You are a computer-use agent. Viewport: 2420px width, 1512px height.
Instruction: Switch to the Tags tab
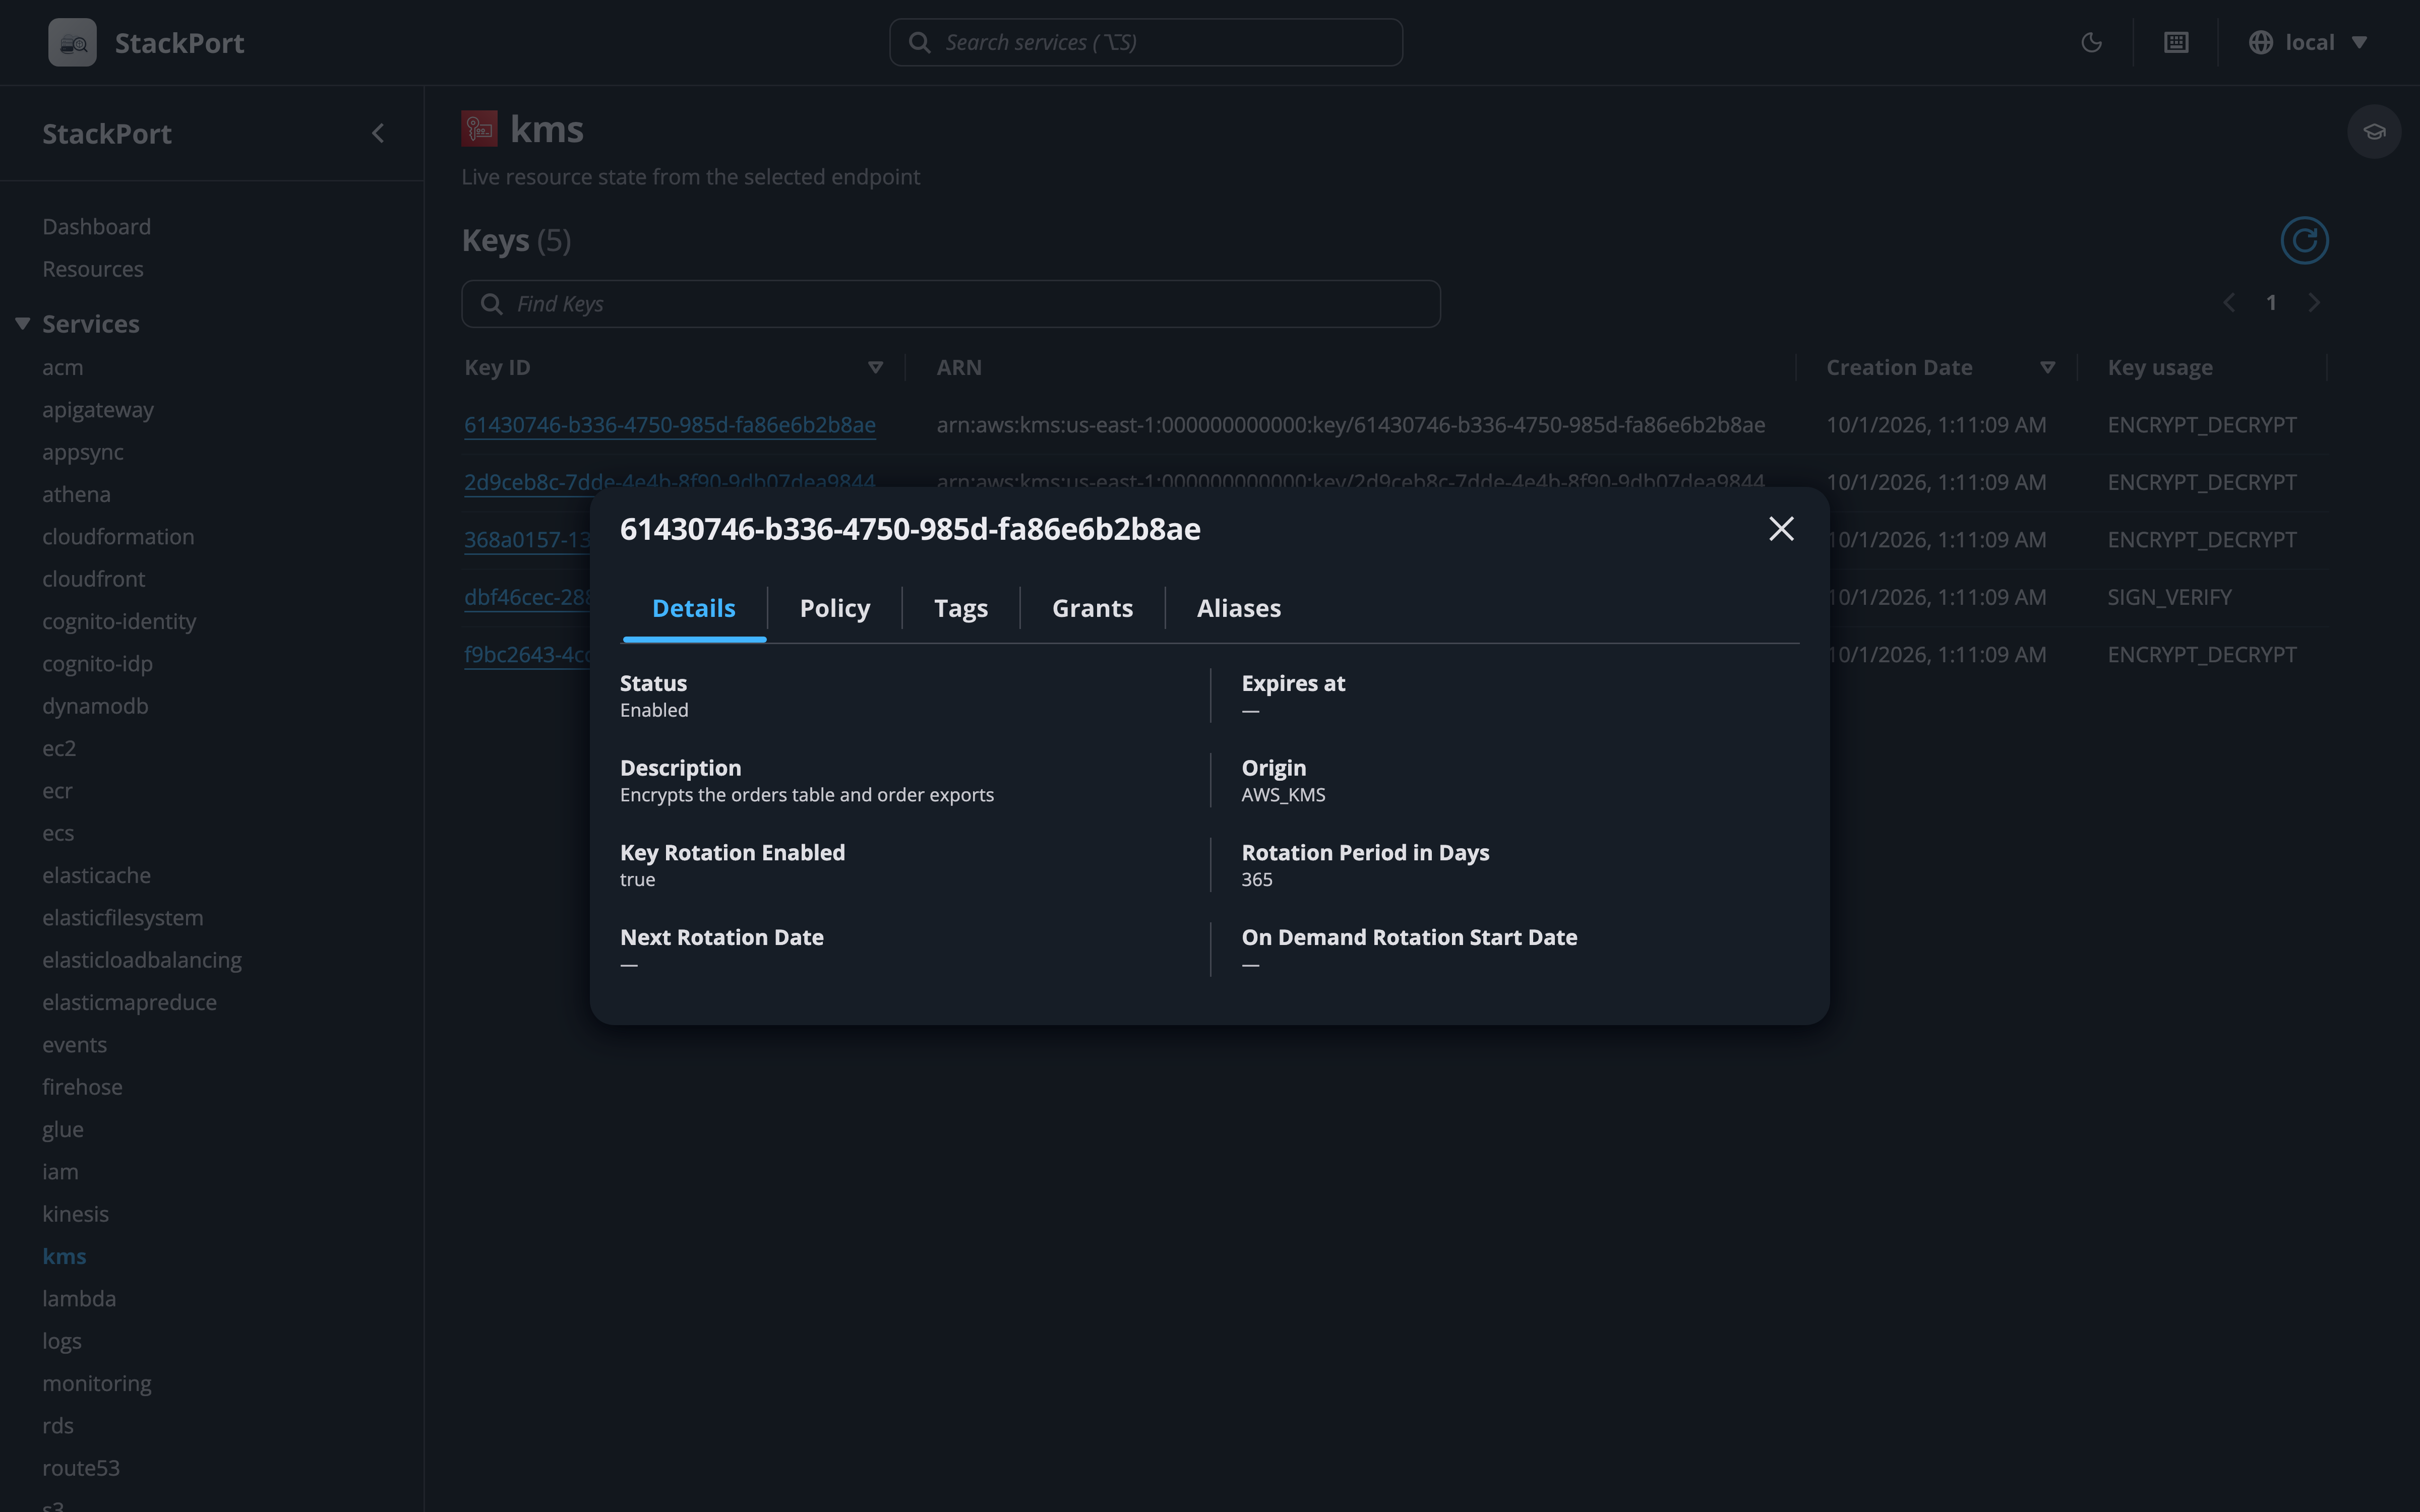coord(961,608)
